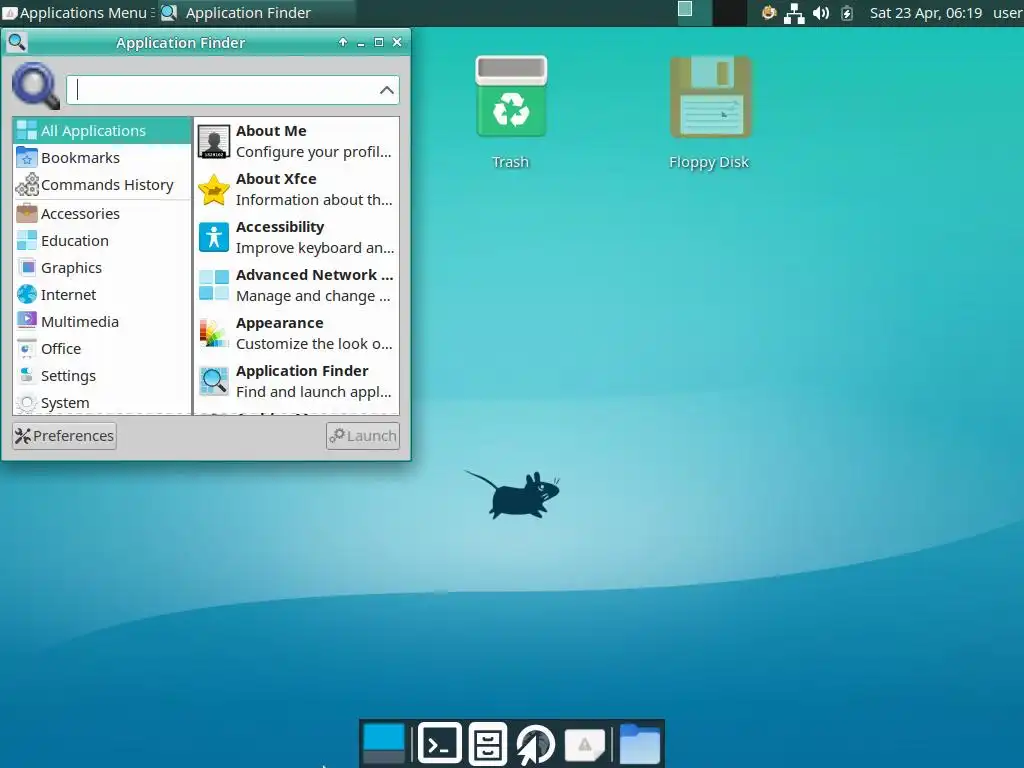1024x768 pixels.
Task: Roll up the Application Finder window
Action: click(343, 42)
